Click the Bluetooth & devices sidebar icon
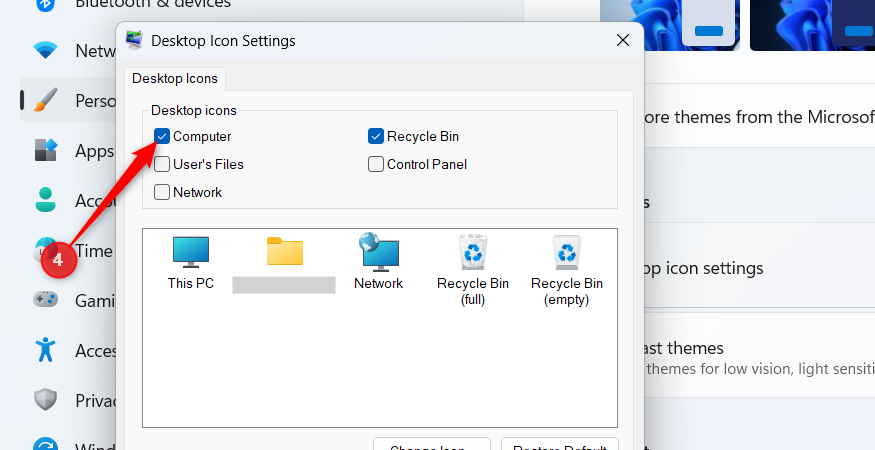This screenshot has height=450, width=875. click(46, 4)
